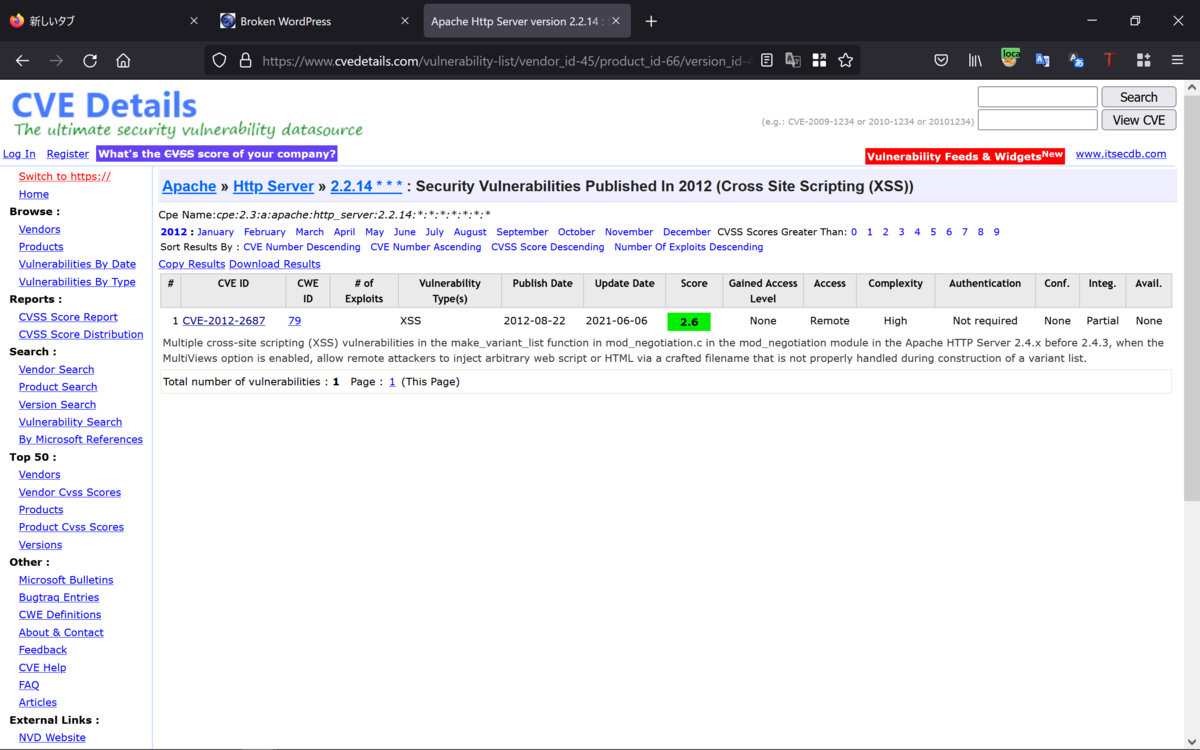This screenshot has width=1200, height=750.
Task: Click the View CVE button
Action: [1138, 120]
